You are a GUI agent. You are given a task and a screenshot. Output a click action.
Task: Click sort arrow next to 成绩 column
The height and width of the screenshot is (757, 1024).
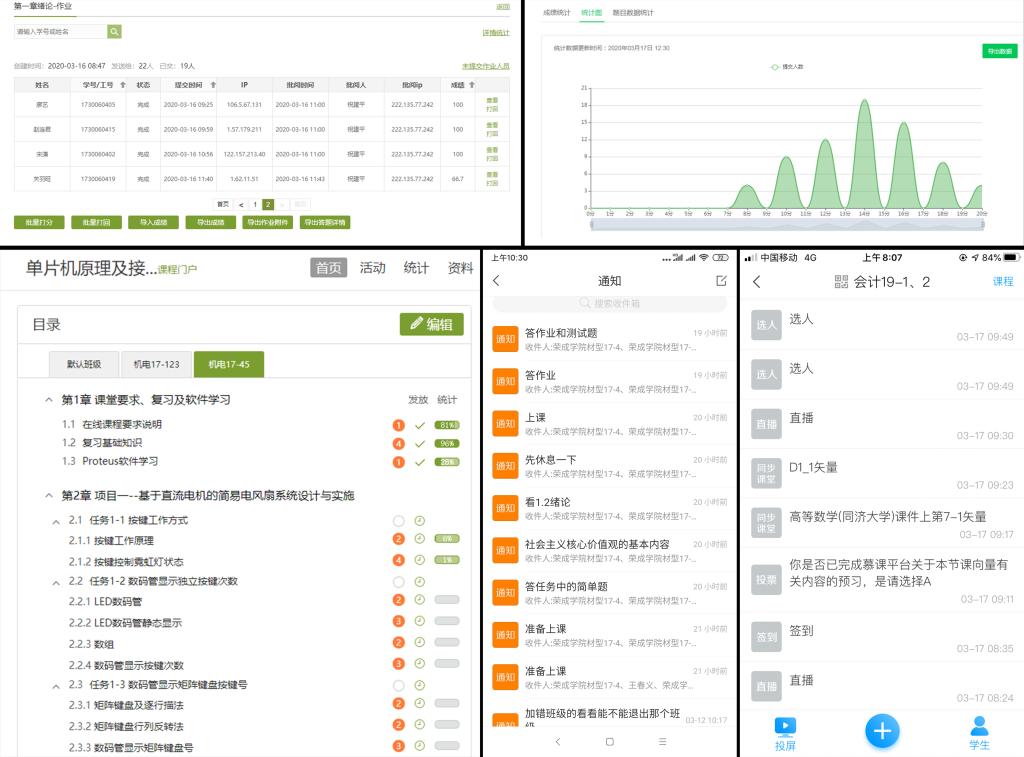(472, 85)
